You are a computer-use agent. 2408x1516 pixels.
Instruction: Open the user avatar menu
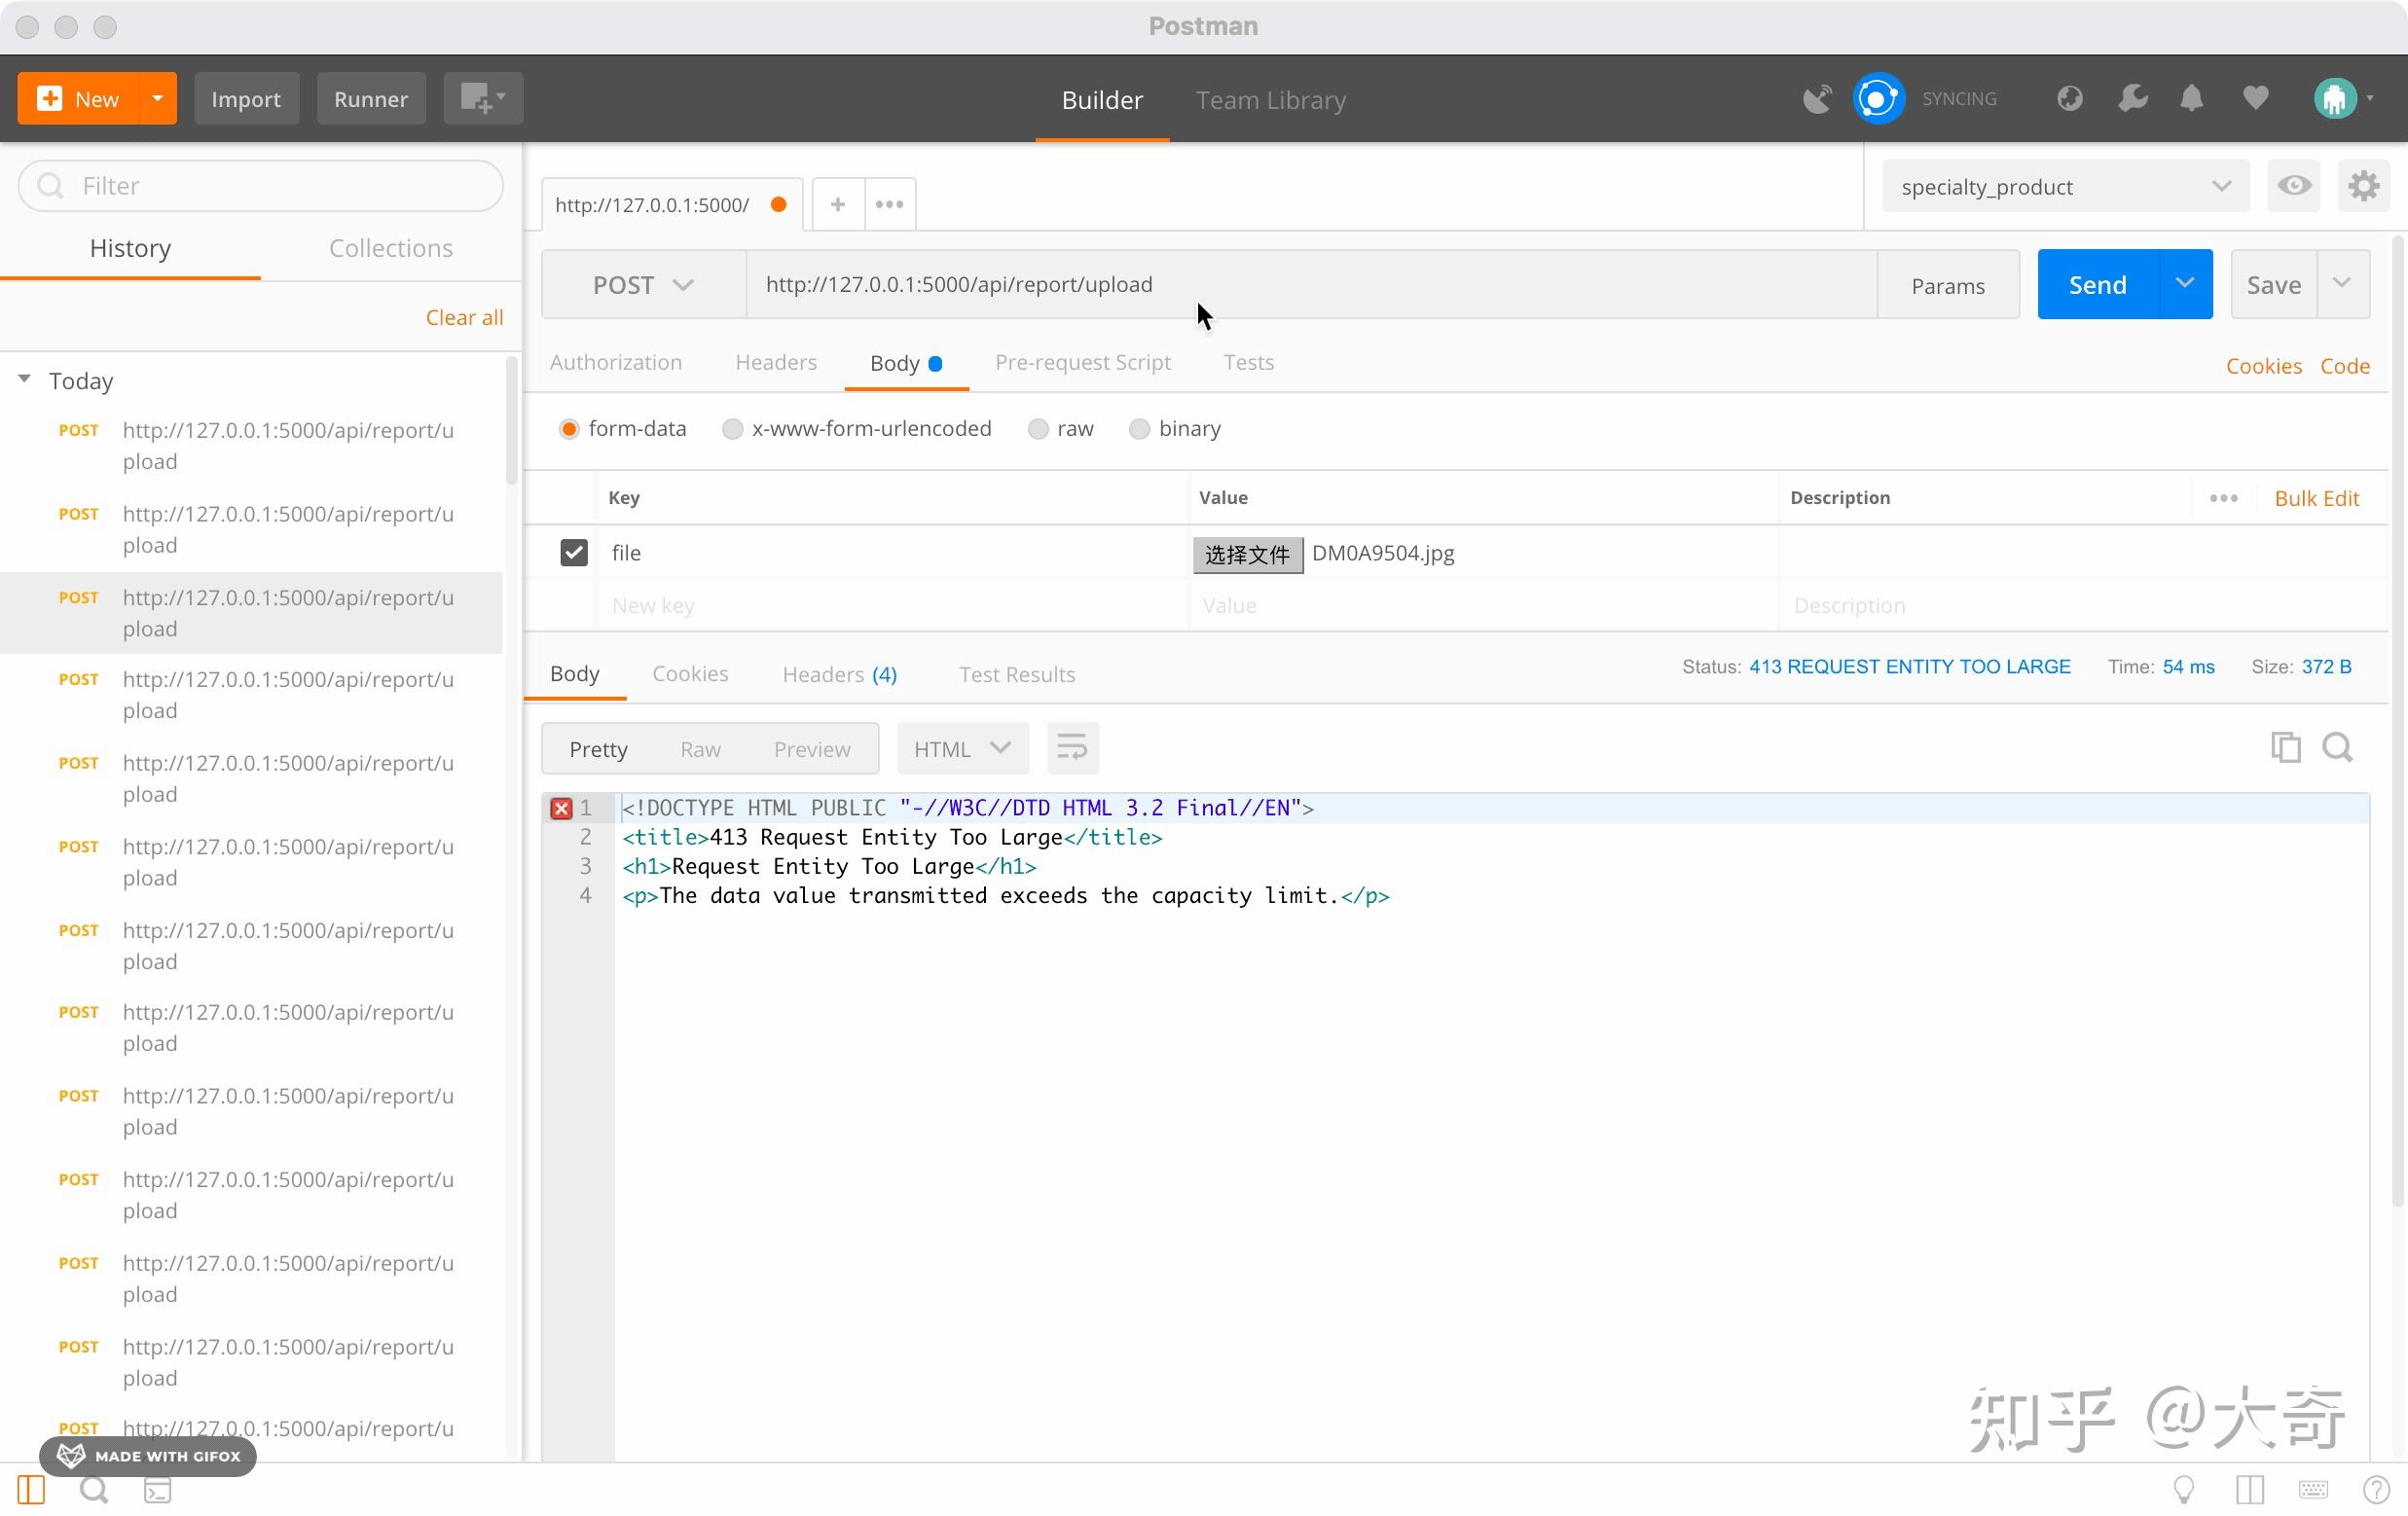2343,98
